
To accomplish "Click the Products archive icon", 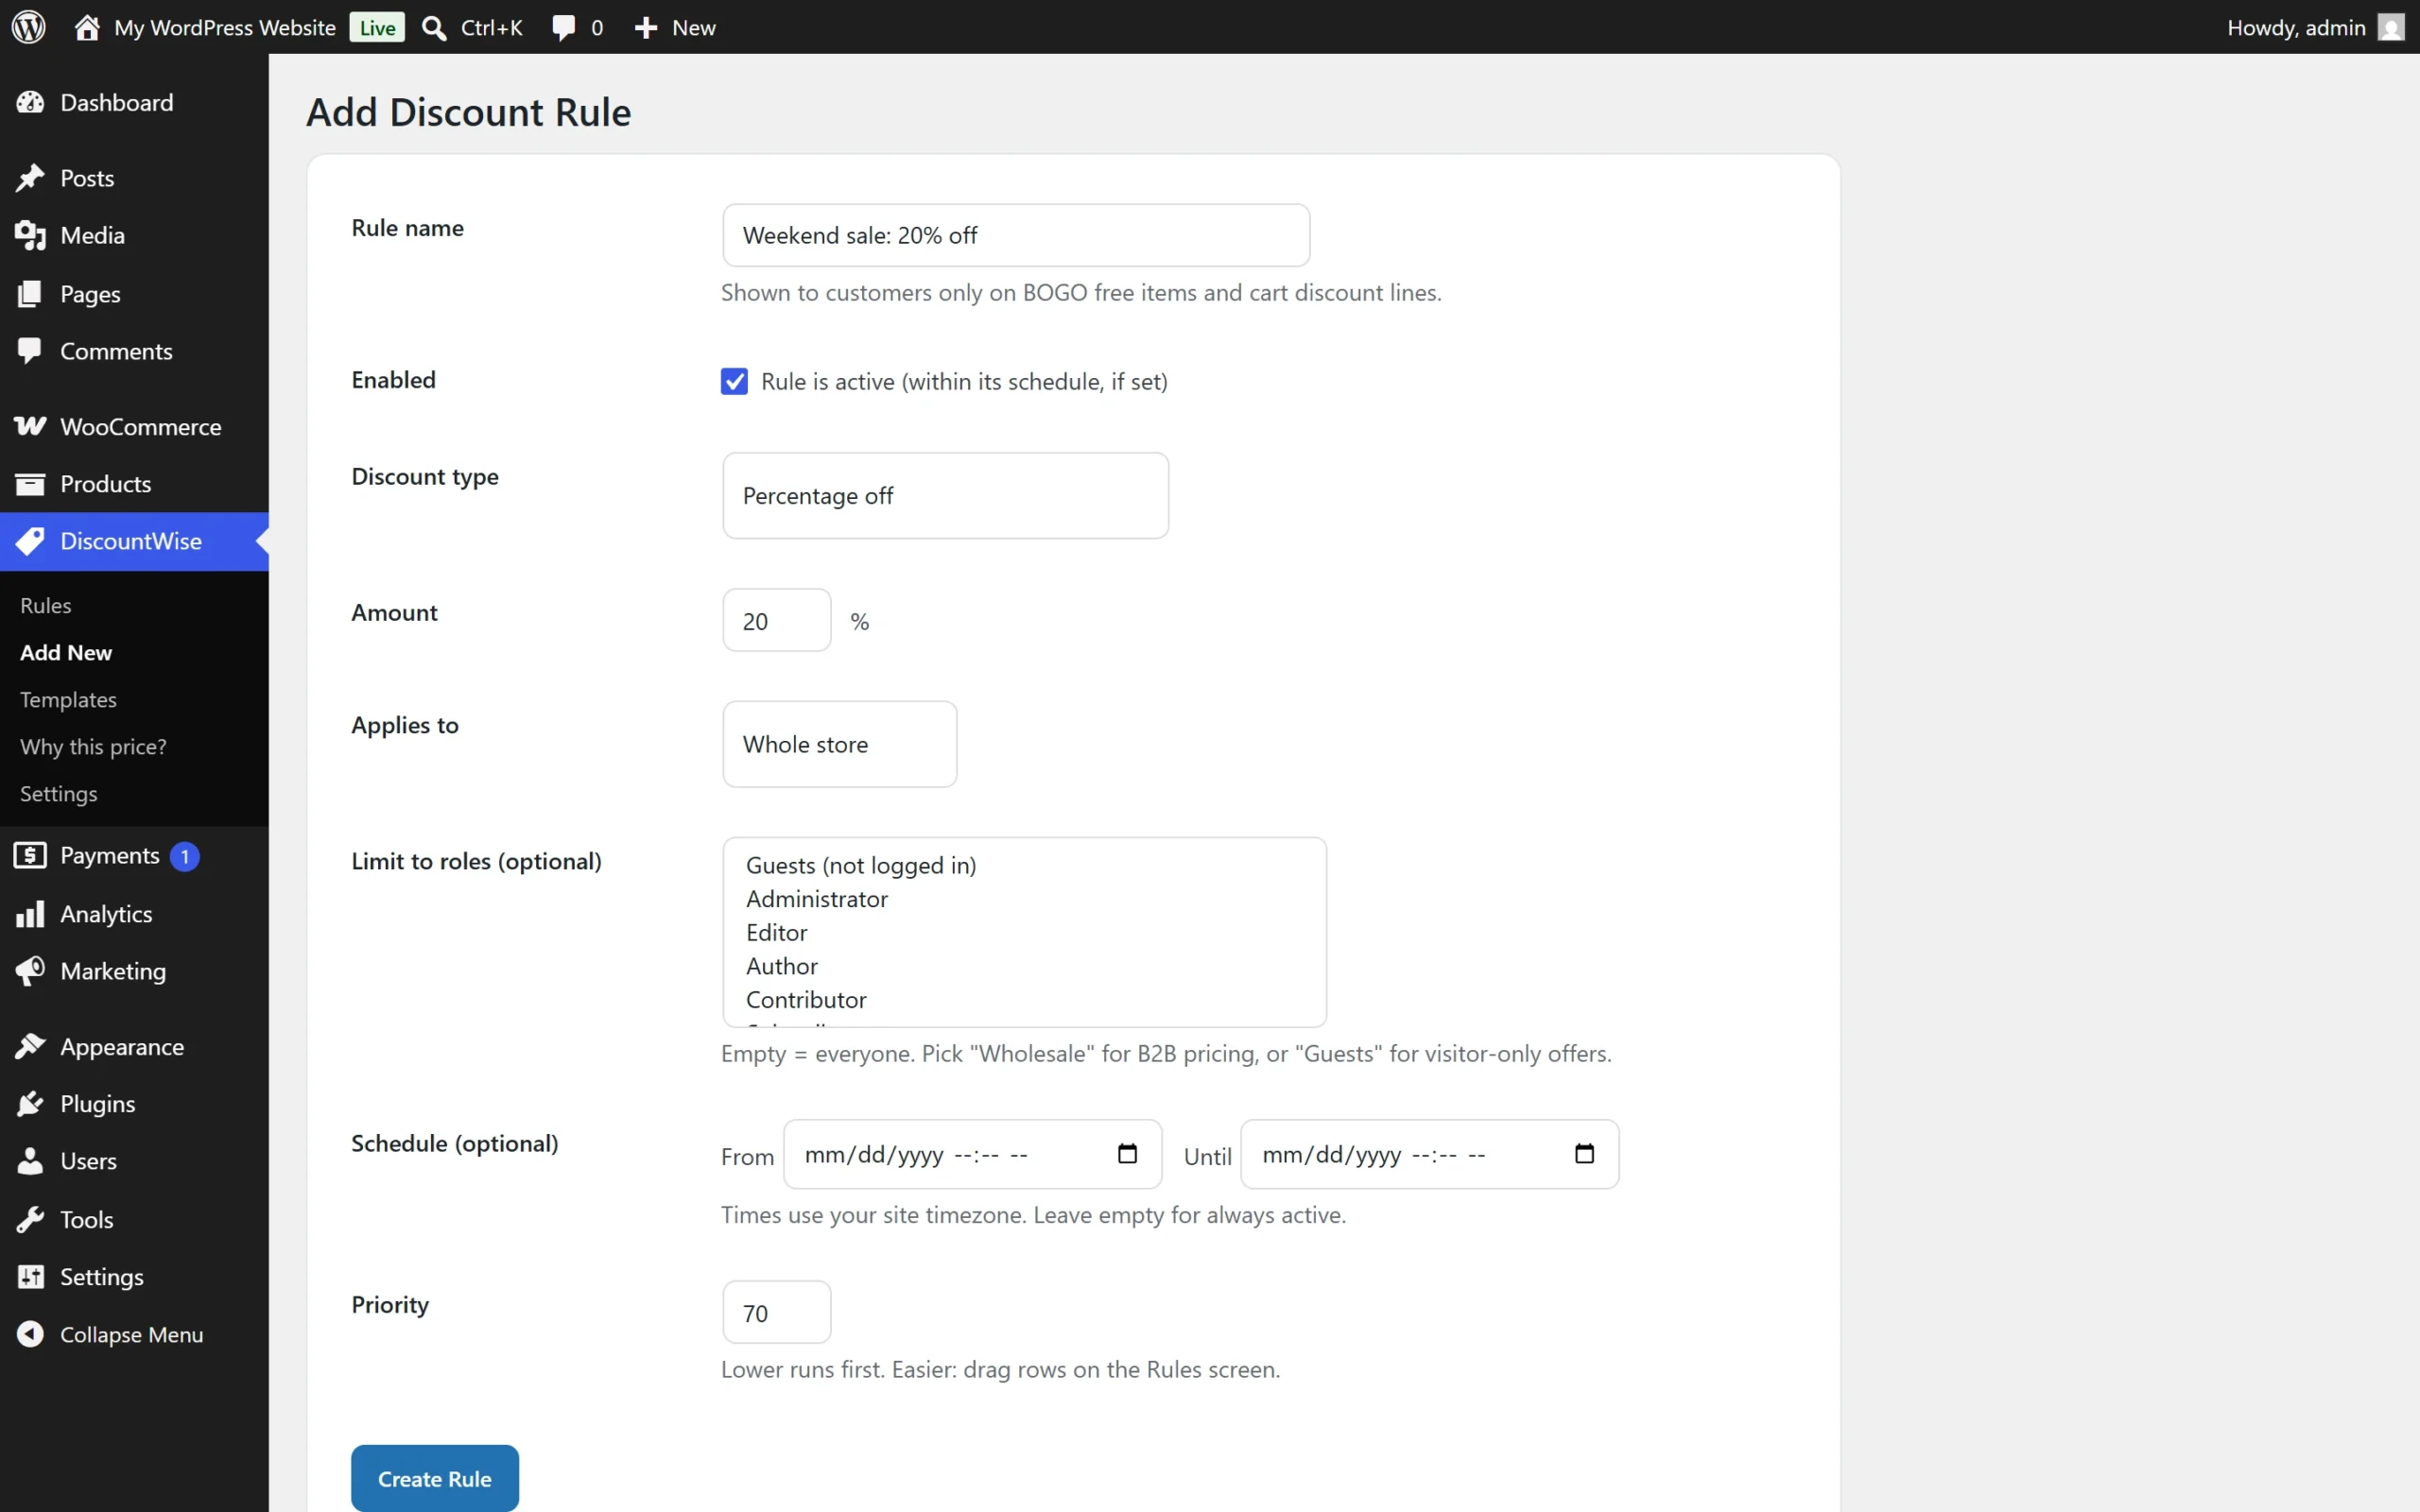I will coord(30,484).
